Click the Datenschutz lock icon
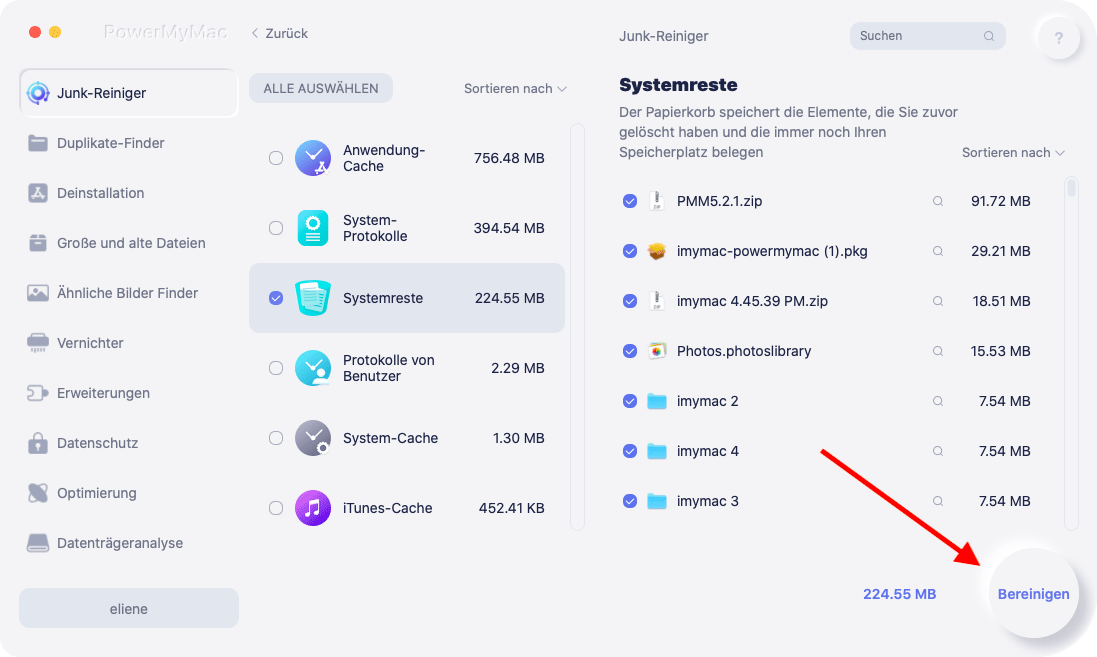This screenshot has width=1097, height=657. pyautogui.click(x=38, y=443)
